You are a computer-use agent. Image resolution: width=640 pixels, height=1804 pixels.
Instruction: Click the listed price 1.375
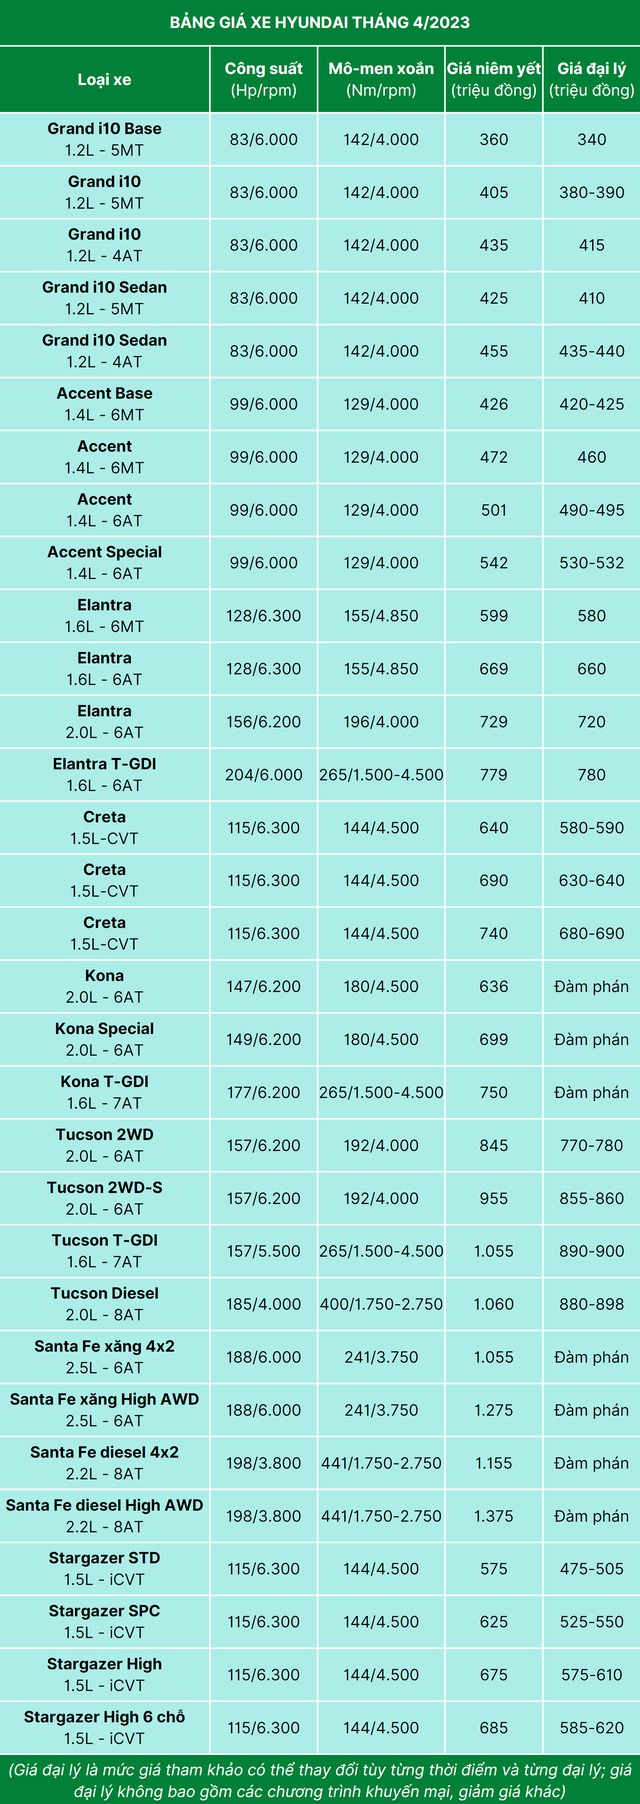(x=494, y=1516)
